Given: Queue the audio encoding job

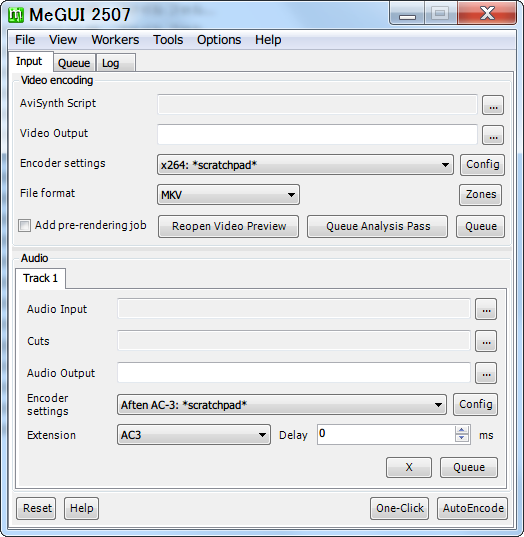Looking at the screenshot, I should tap(469, 467).
